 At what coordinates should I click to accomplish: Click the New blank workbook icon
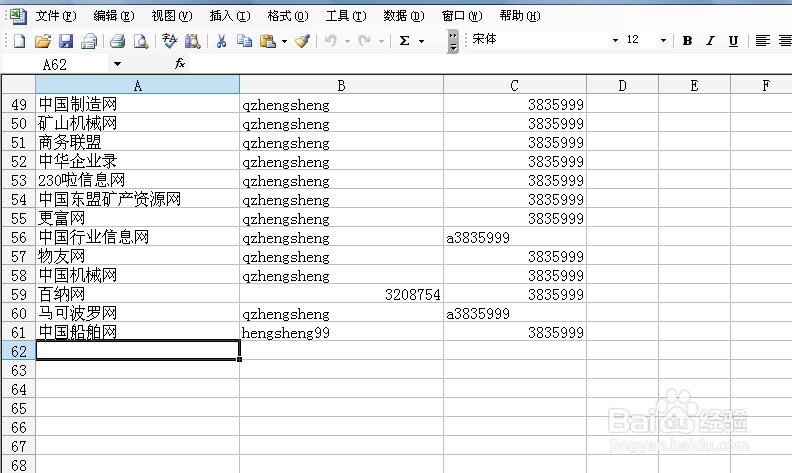pos(19,40)
